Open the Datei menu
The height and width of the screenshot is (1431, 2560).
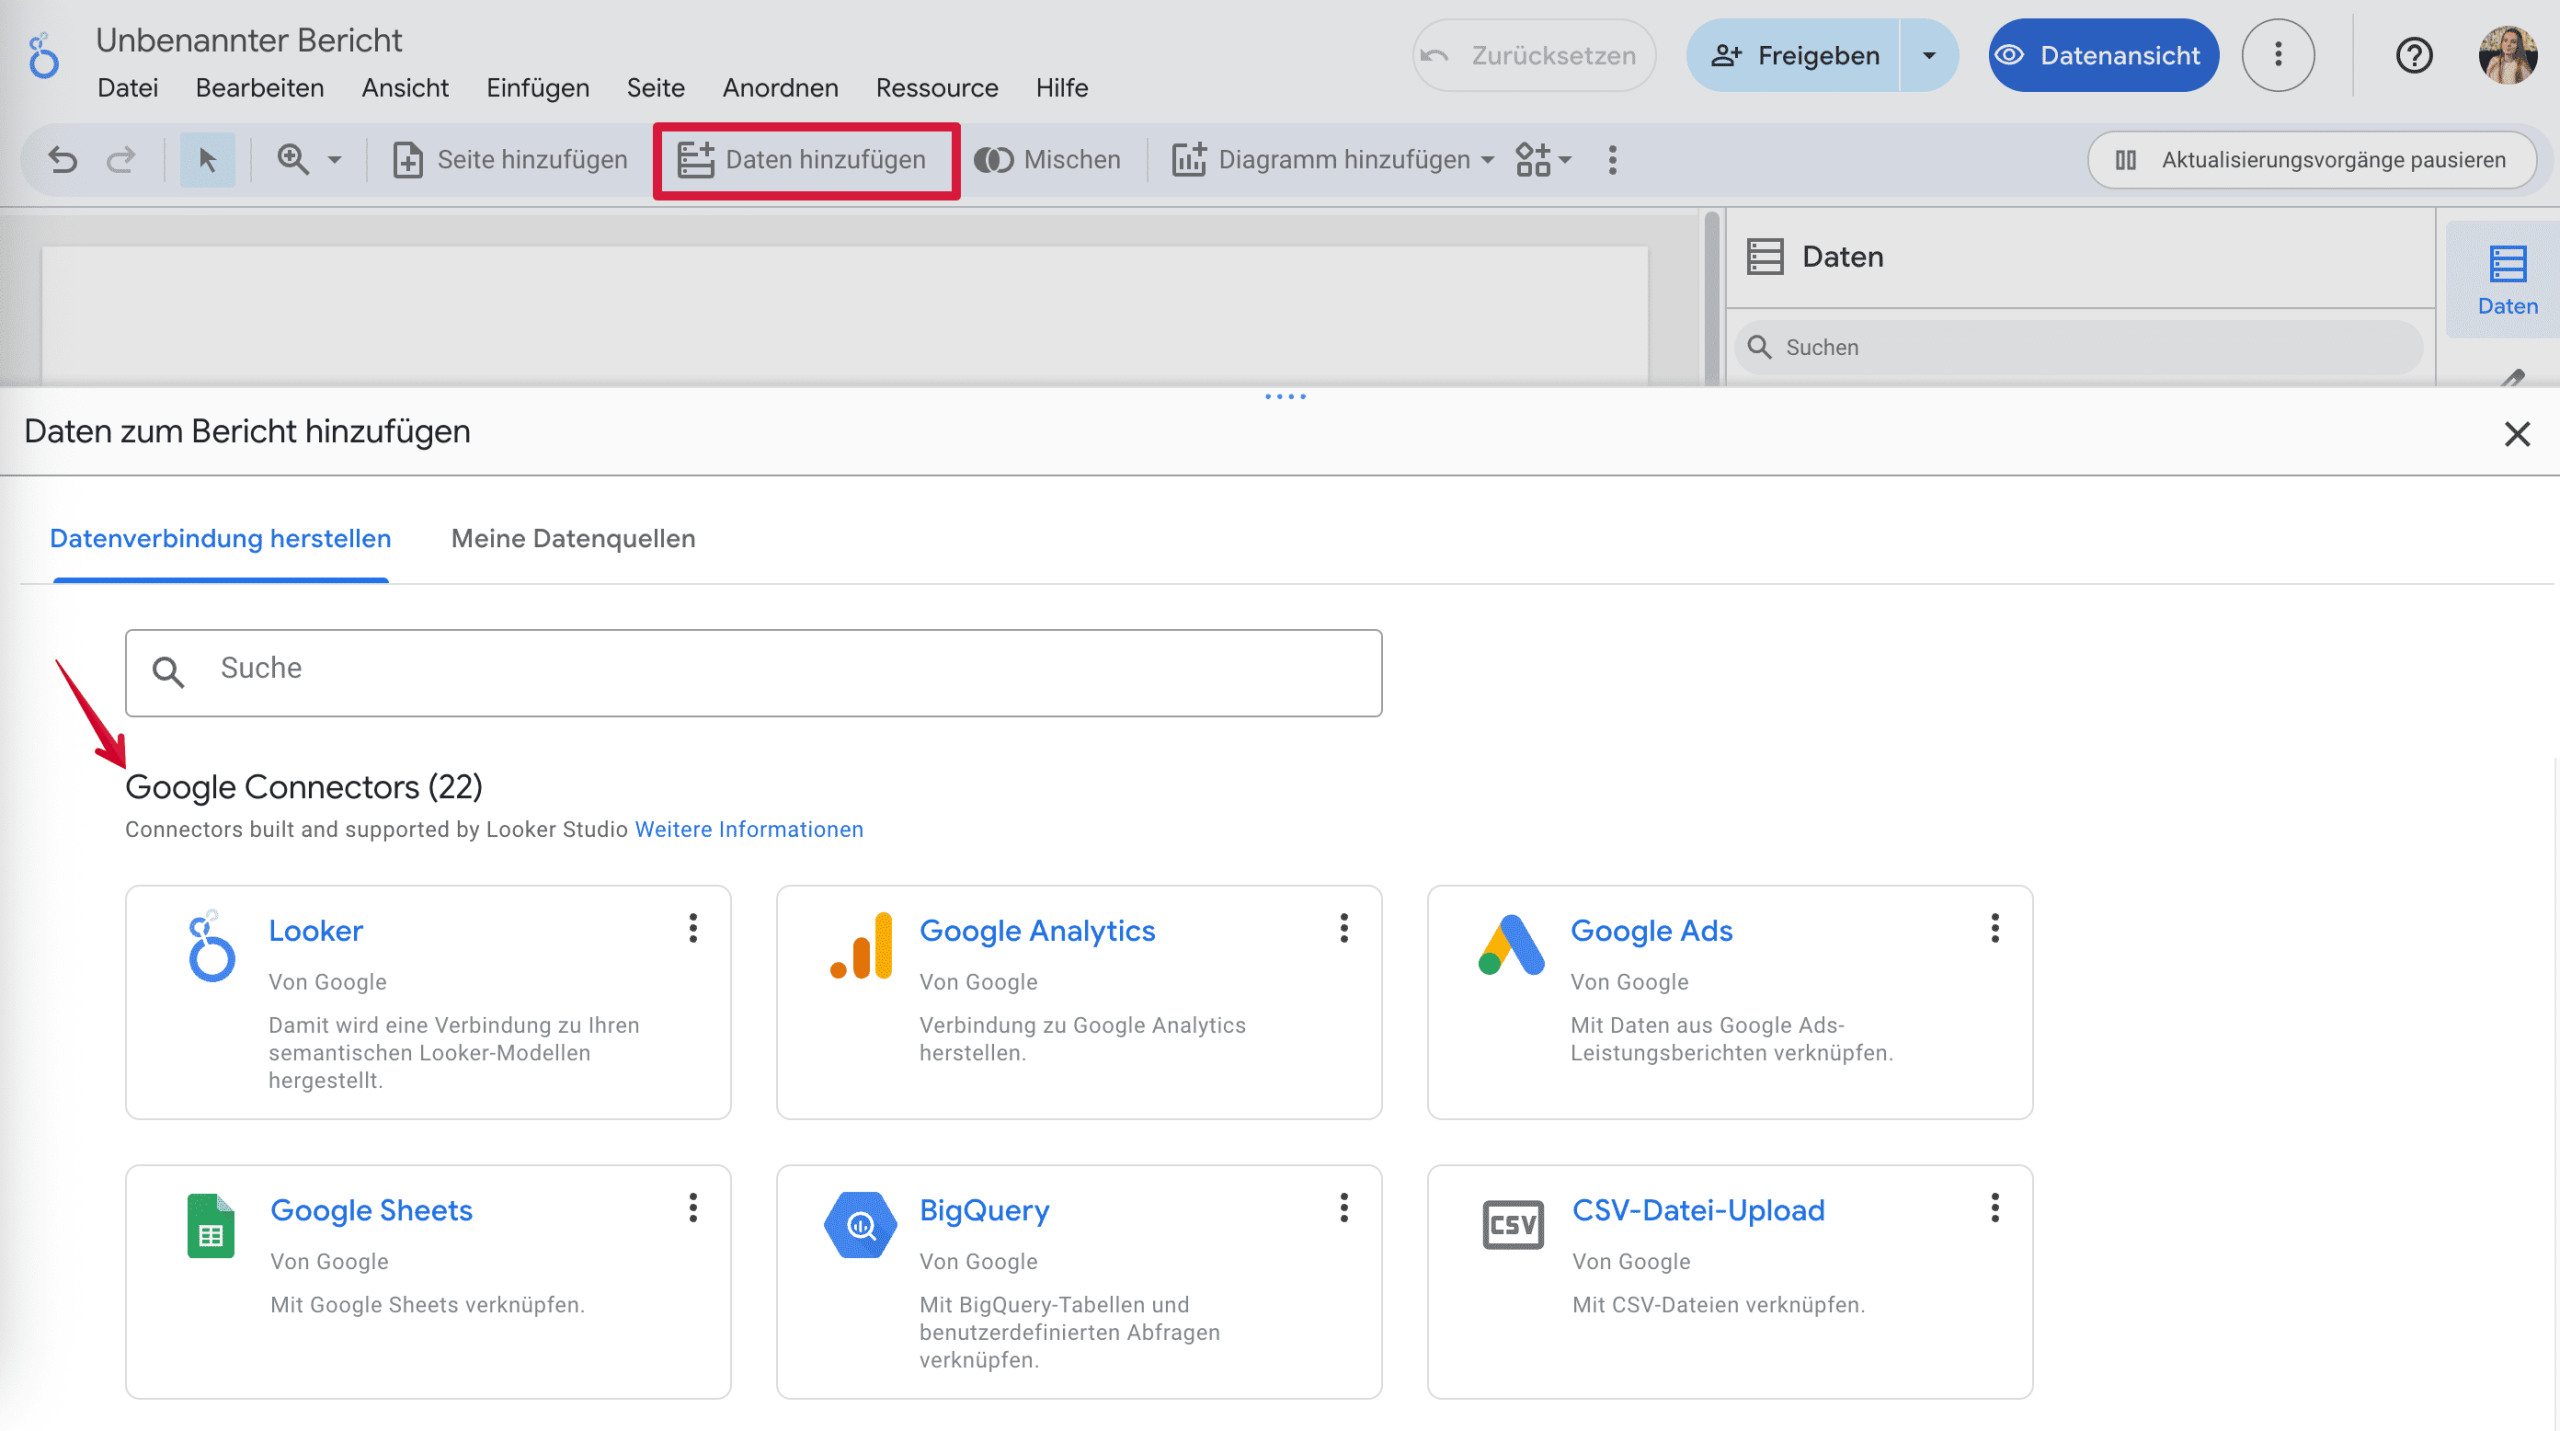coord(128,88)
